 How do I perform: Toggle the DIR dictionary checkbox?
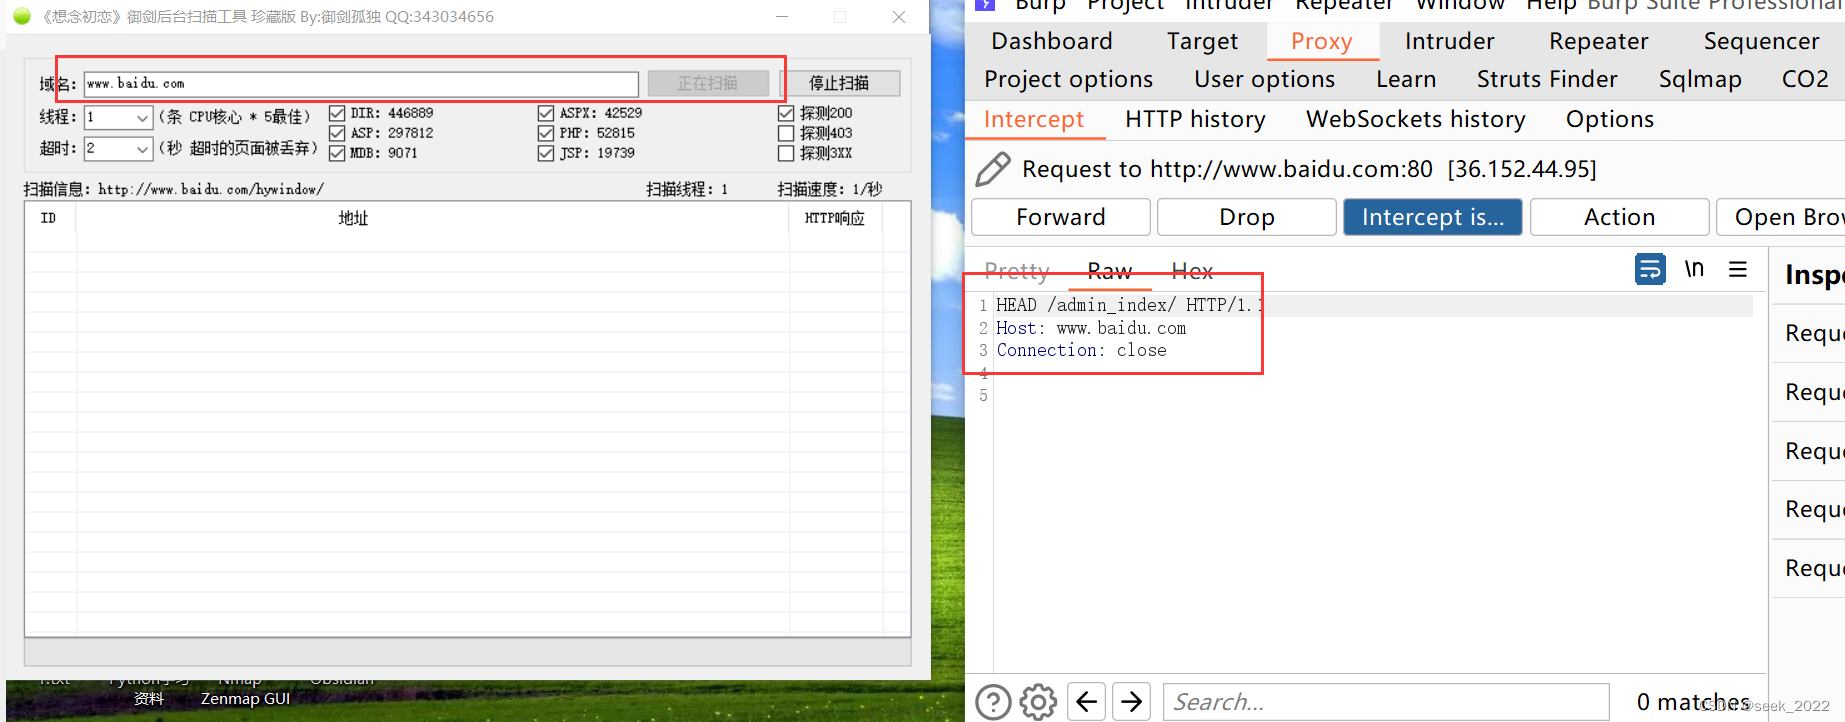coord(337,114)
